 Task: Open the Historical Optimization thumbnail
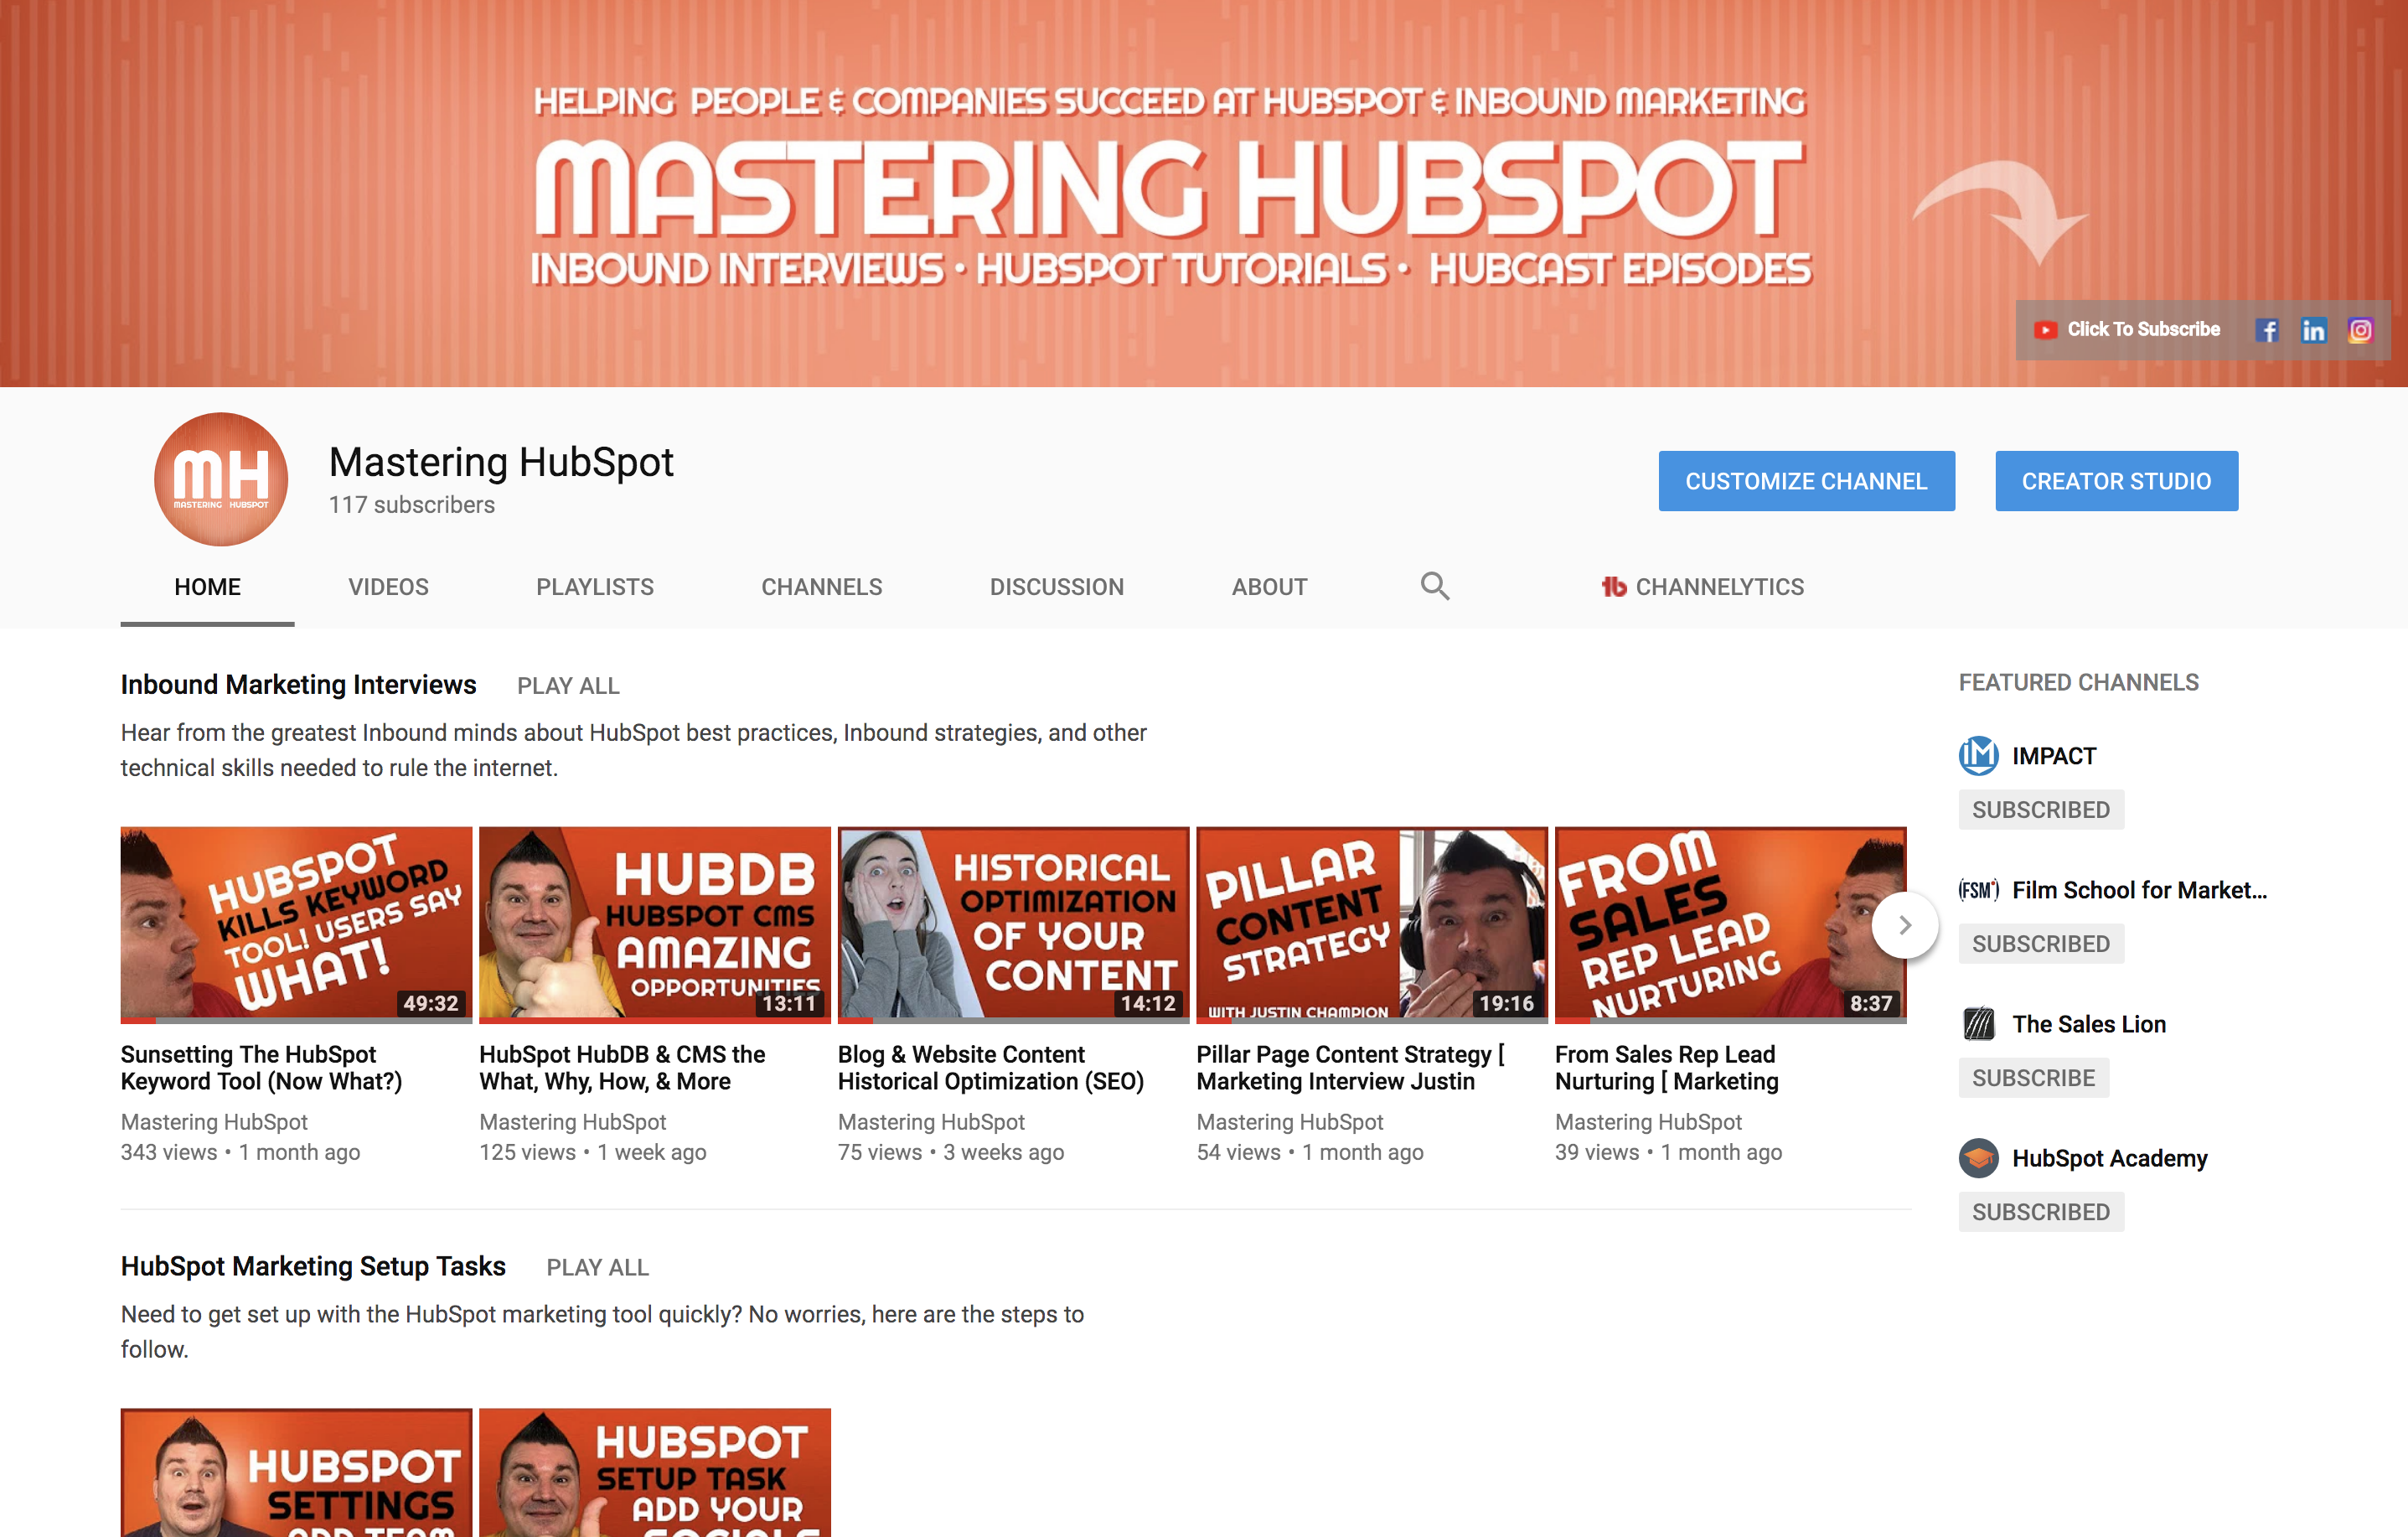[1013, 924]
